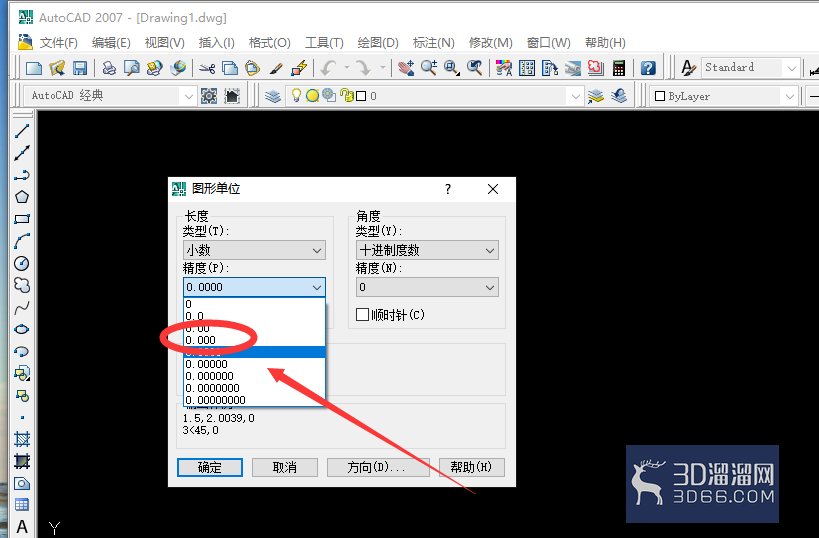819x538 pixels.
Task: Click the 确定 button
Action: click(210, 467)
